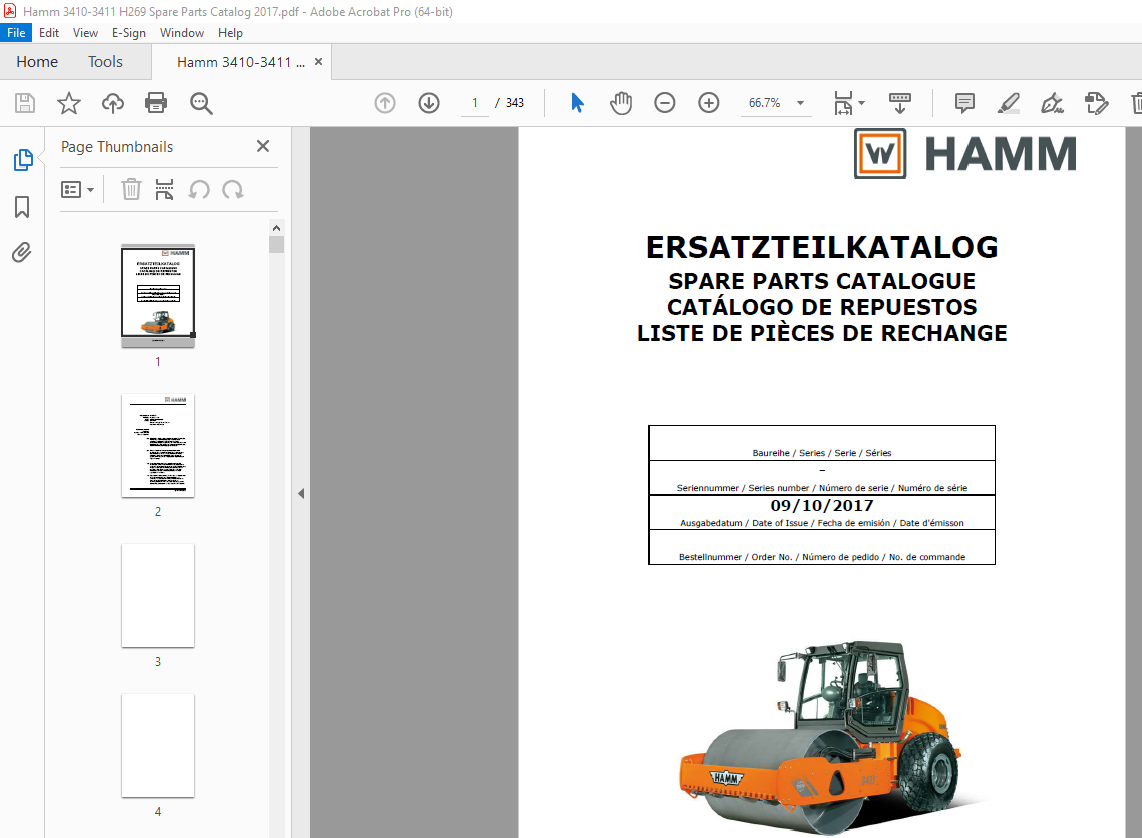Add a comment note
This screenshot has width=1142, height=838.
(964, 103)
